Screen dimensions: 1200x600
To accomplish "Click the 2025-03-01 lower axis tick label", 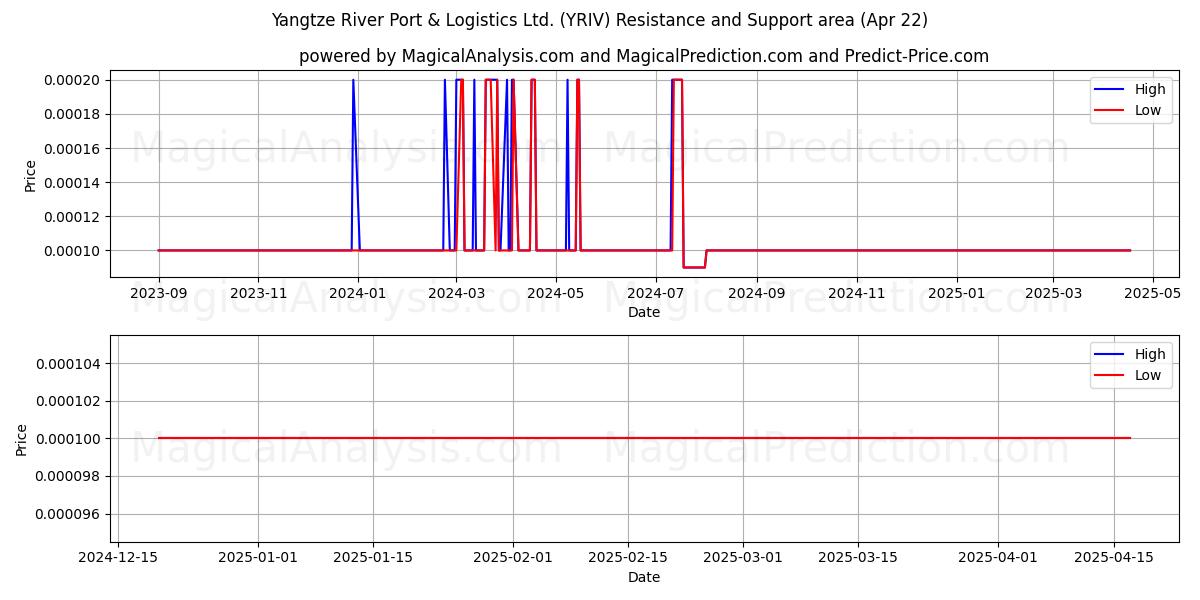I will [743, 558].
